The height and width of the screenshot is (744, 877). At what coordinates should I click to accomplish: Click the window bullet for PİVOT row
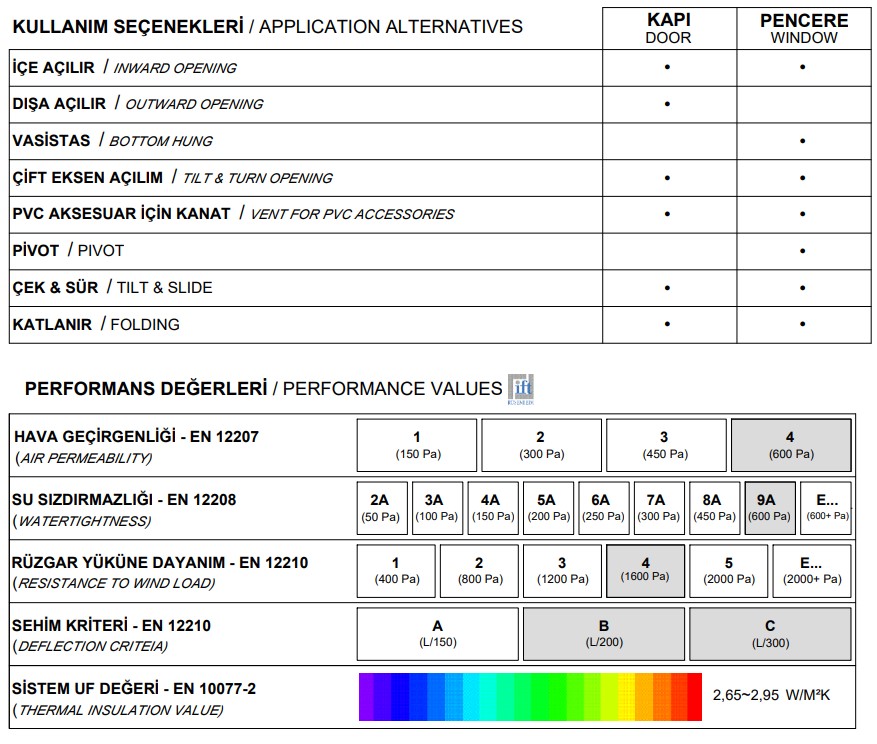click(x=803, y=251)
